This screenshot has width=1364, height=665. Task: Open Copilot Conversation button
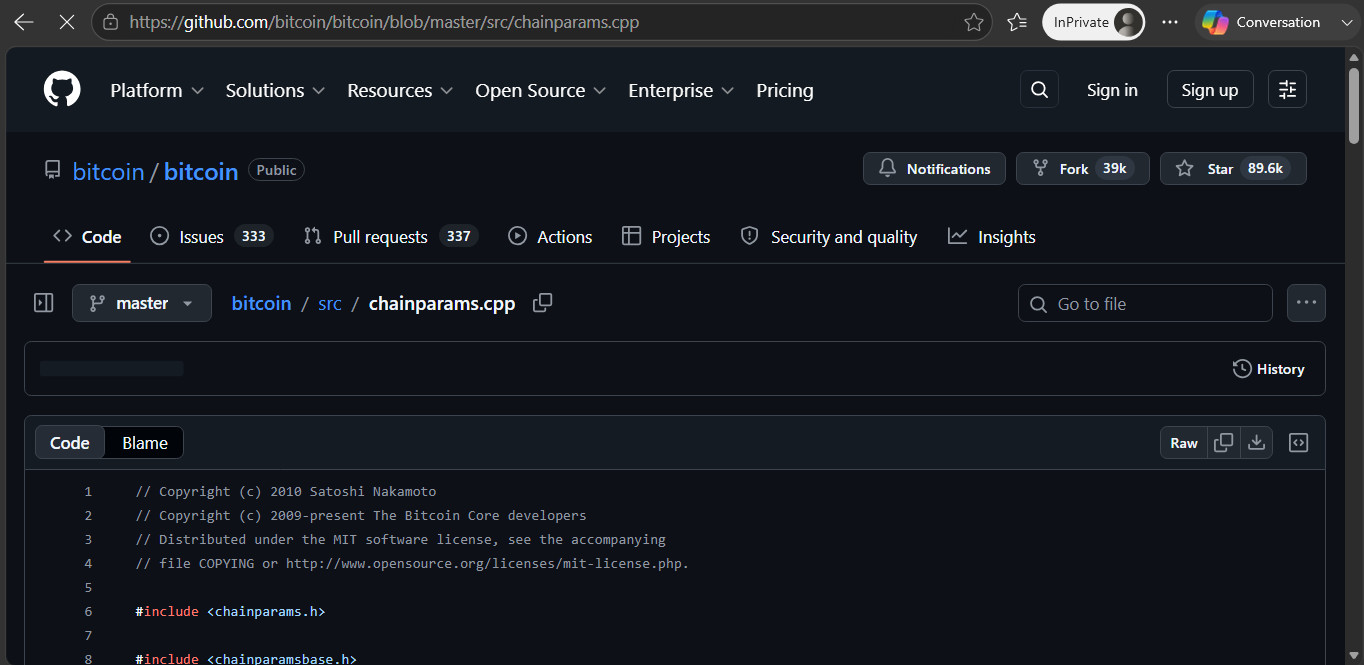(1276, 22)
